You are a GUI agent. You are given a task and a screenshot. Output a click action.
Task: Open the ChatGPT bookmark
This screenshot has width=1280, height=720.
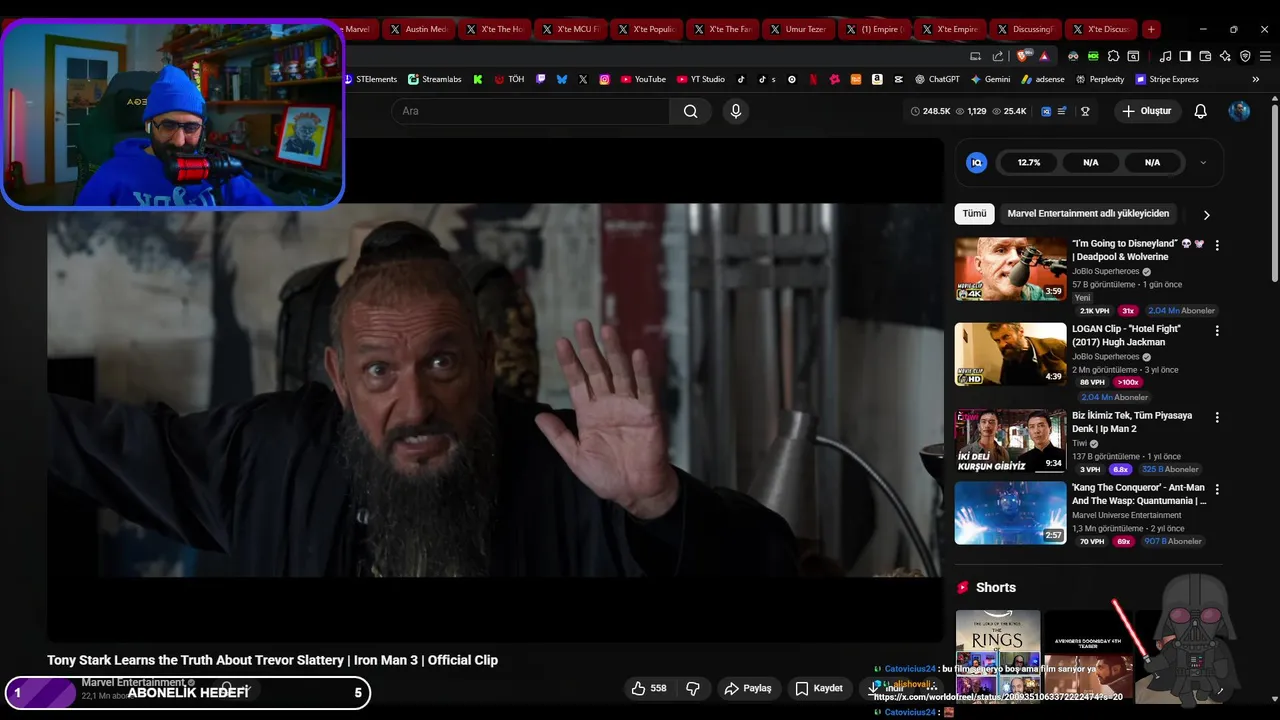(936, 79)
